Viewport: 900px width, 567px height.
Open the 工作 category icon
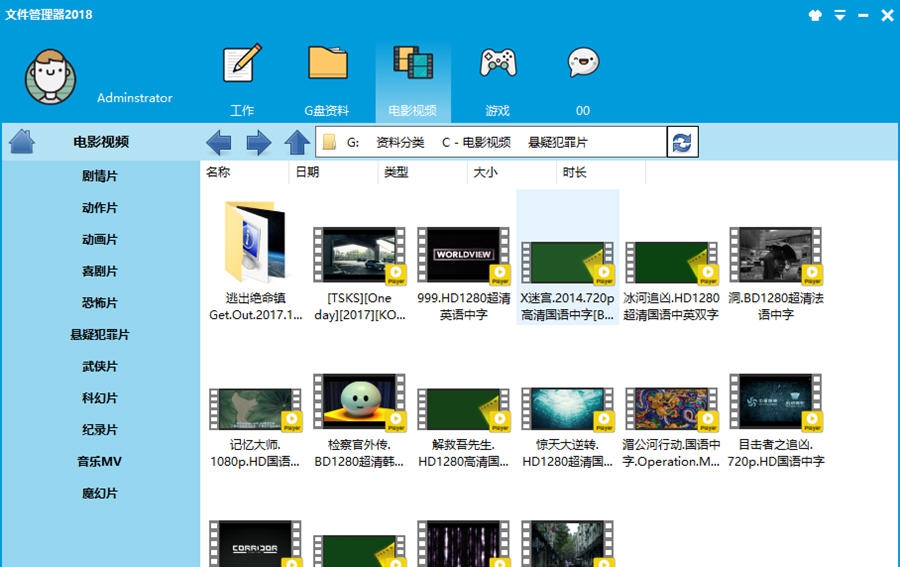(x=242, y=63)
